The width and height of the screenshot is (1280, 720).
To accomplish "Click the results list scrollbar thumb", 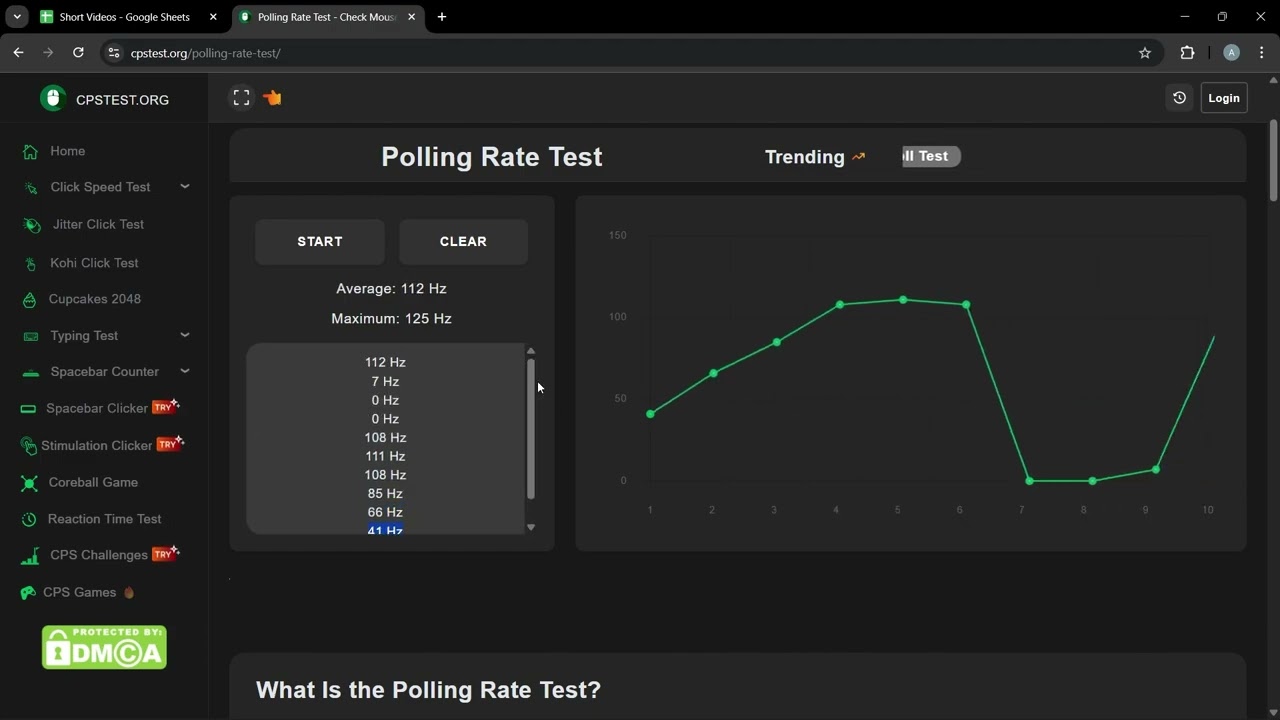I will (531, 428).
